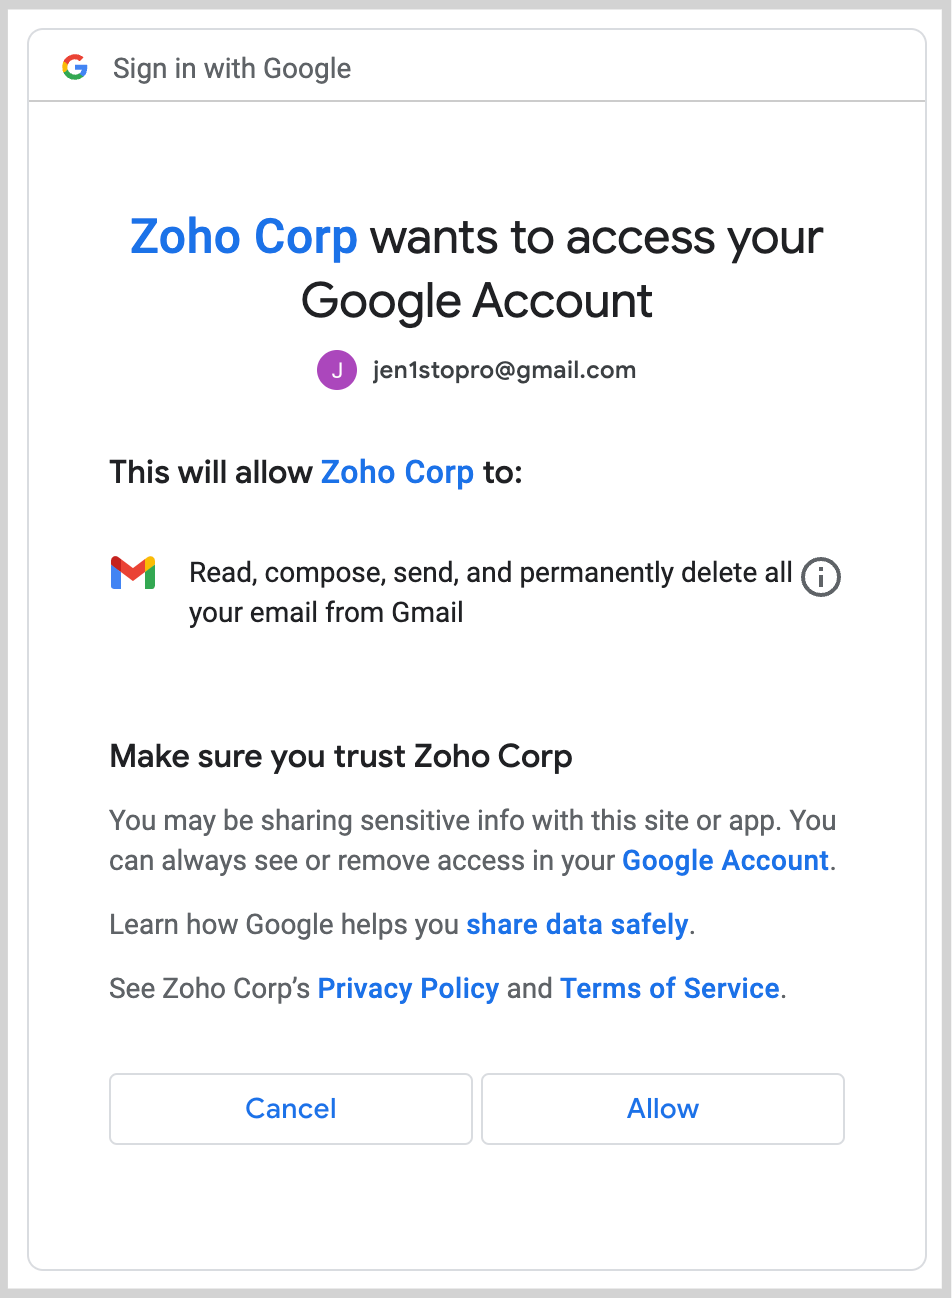
Task: Open Zoho Corp's Privacy Policy link
Action: coord(408,988)
